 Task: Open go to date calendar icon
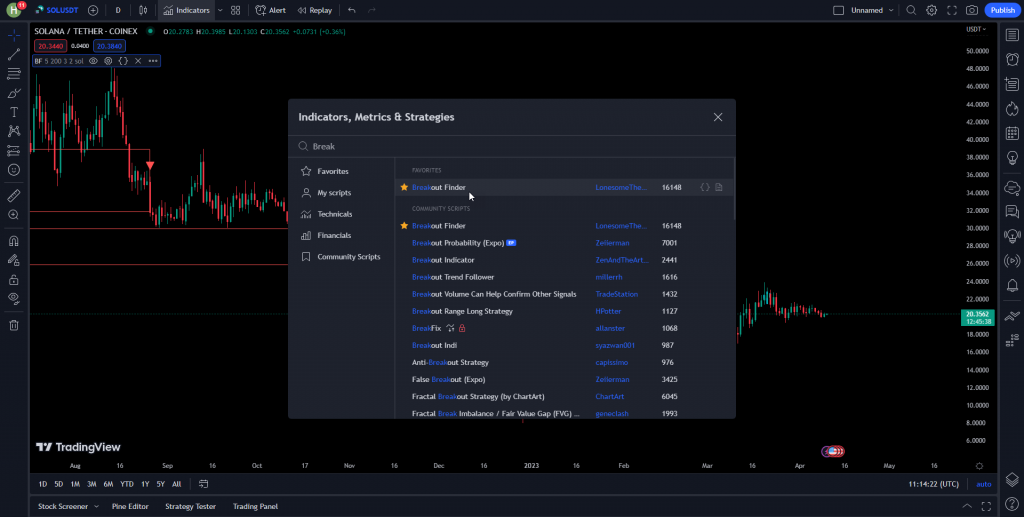(x=203, y=484)
